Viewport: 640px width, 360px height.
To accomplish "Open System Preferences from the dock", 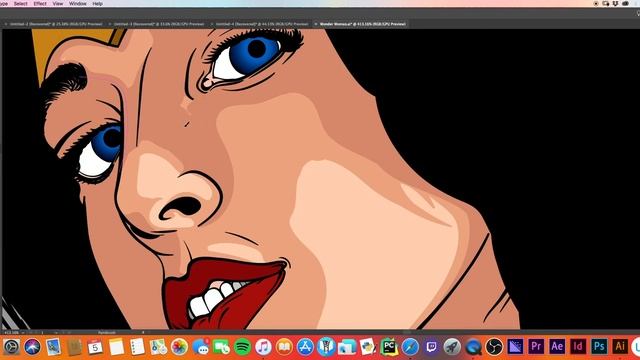I will coord(11,347).
